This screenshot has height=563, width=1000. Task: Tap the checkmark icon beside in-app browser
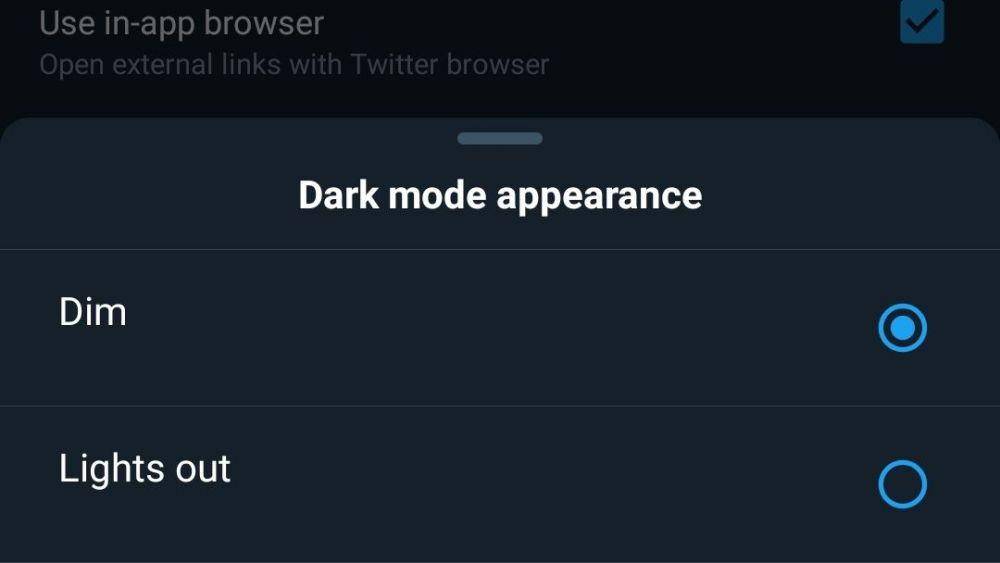[922, 21]
